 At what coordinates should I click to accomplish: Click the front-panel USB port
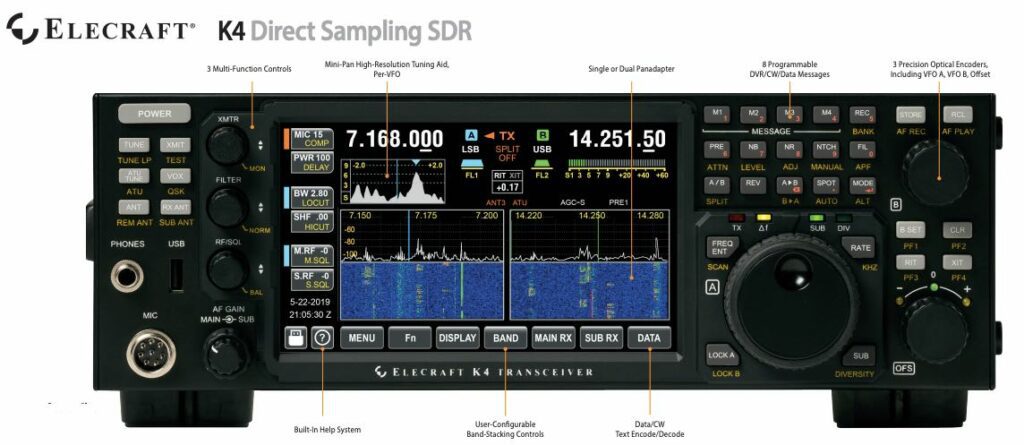coord(176,275)
